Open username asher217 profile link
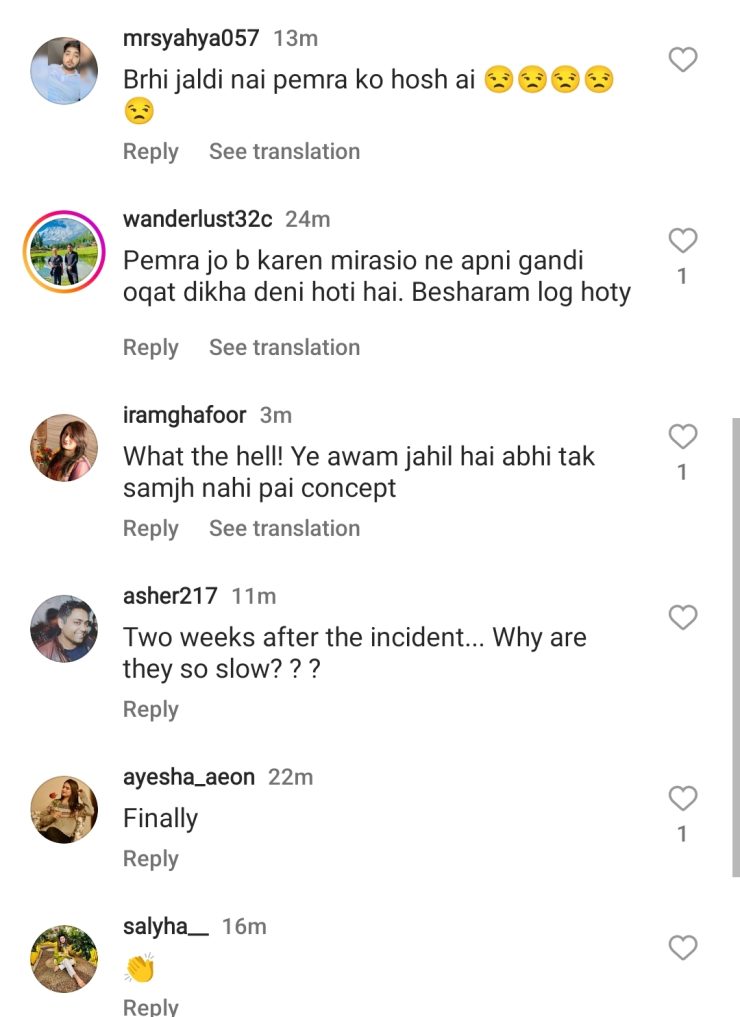The height and width of the screenshot is (1017, 740). click(170, 596)
